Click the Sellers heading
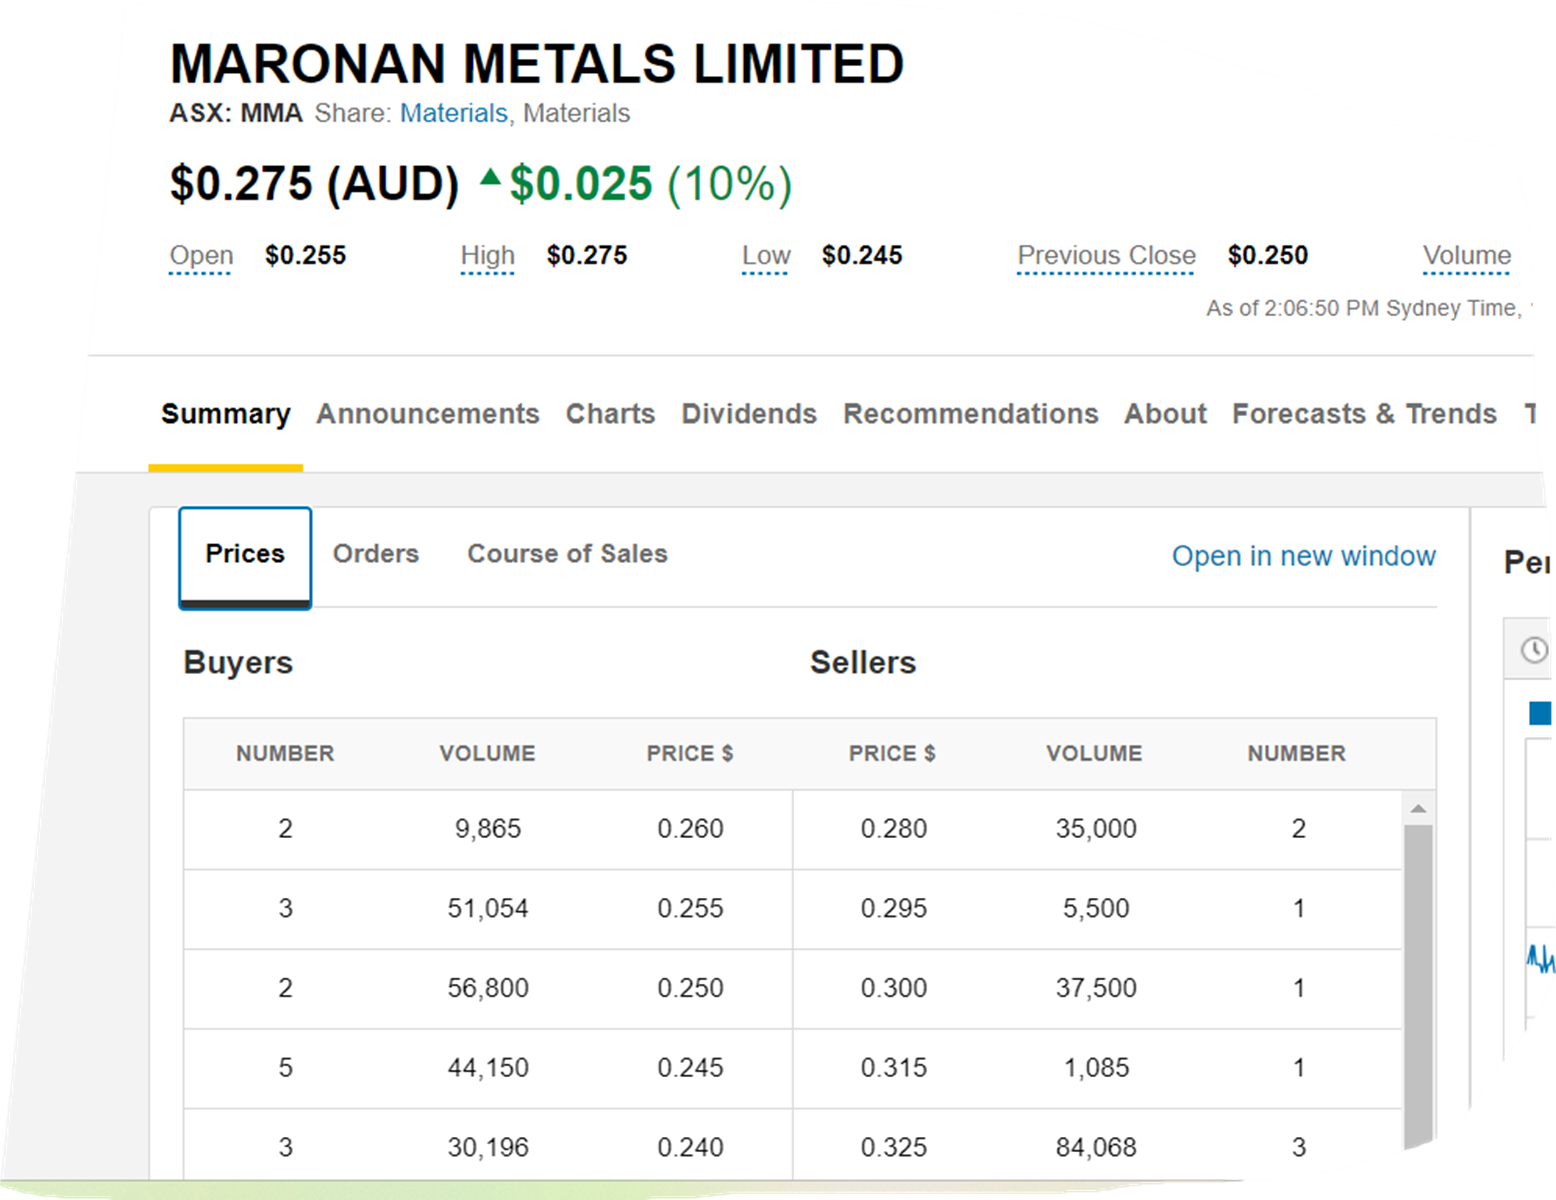 click(863, 662)
